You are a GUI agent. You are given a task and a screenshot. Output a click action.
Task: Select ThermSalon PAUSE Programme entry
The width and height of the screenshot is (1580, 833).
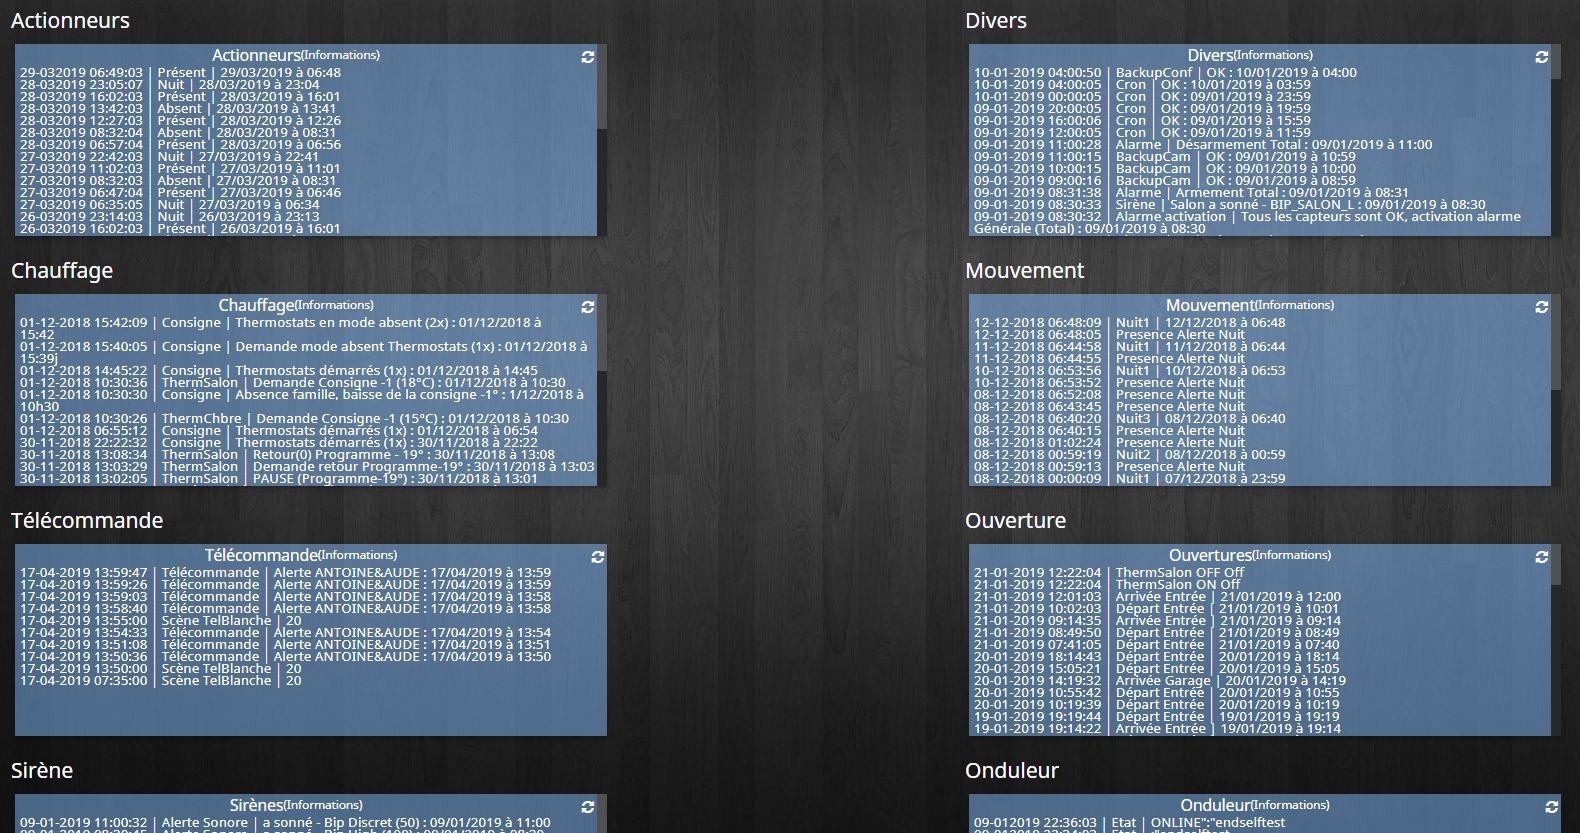pos(279,479)
